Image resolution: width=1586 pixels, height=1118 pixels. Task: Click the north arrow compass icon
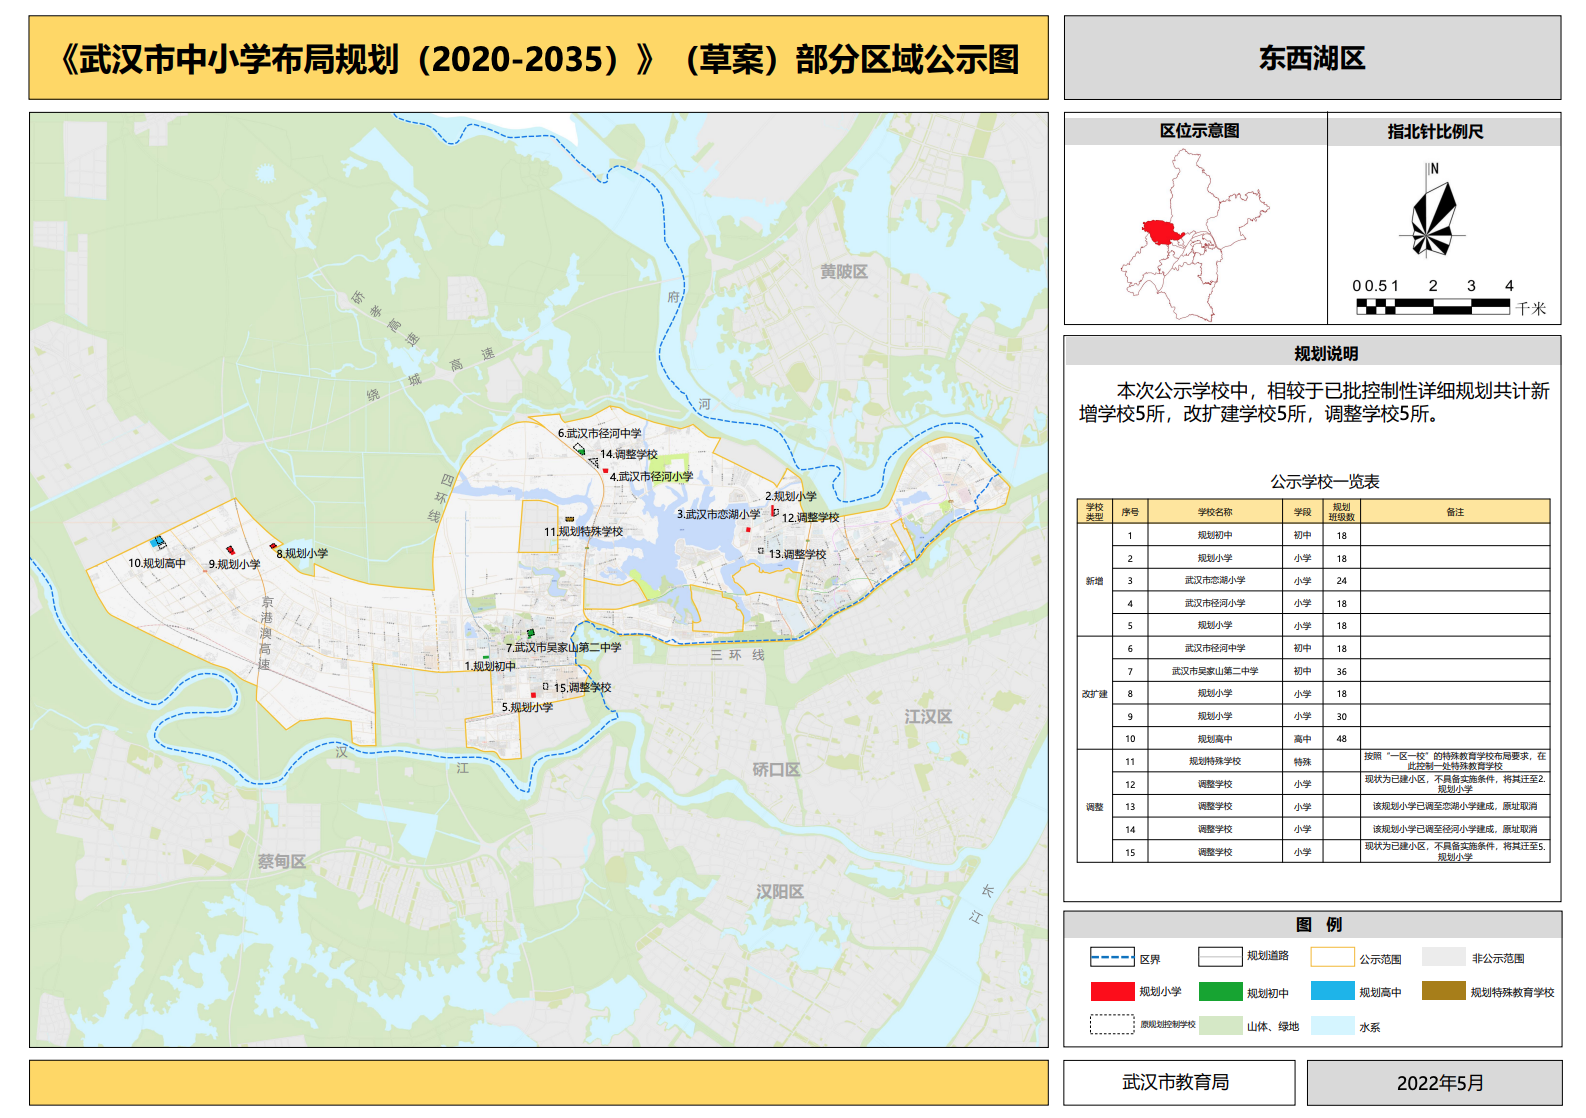1433,213
